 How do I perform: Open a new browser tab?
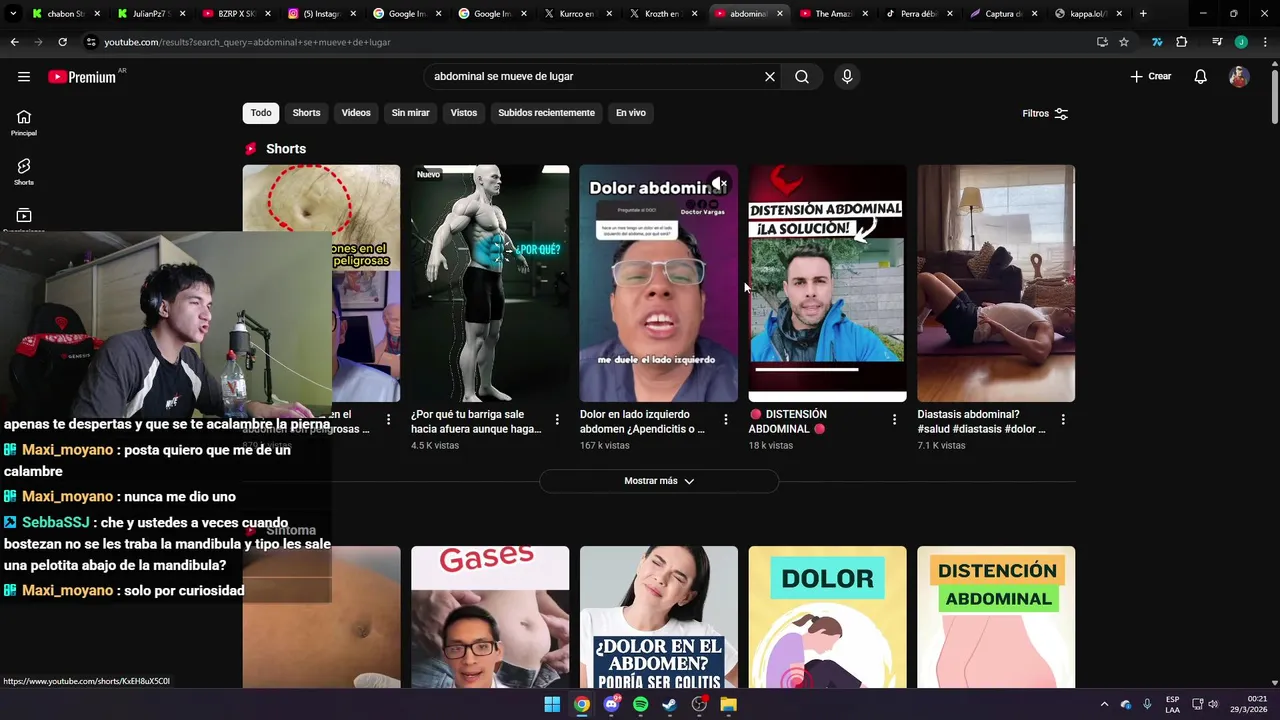(1143, 14)
